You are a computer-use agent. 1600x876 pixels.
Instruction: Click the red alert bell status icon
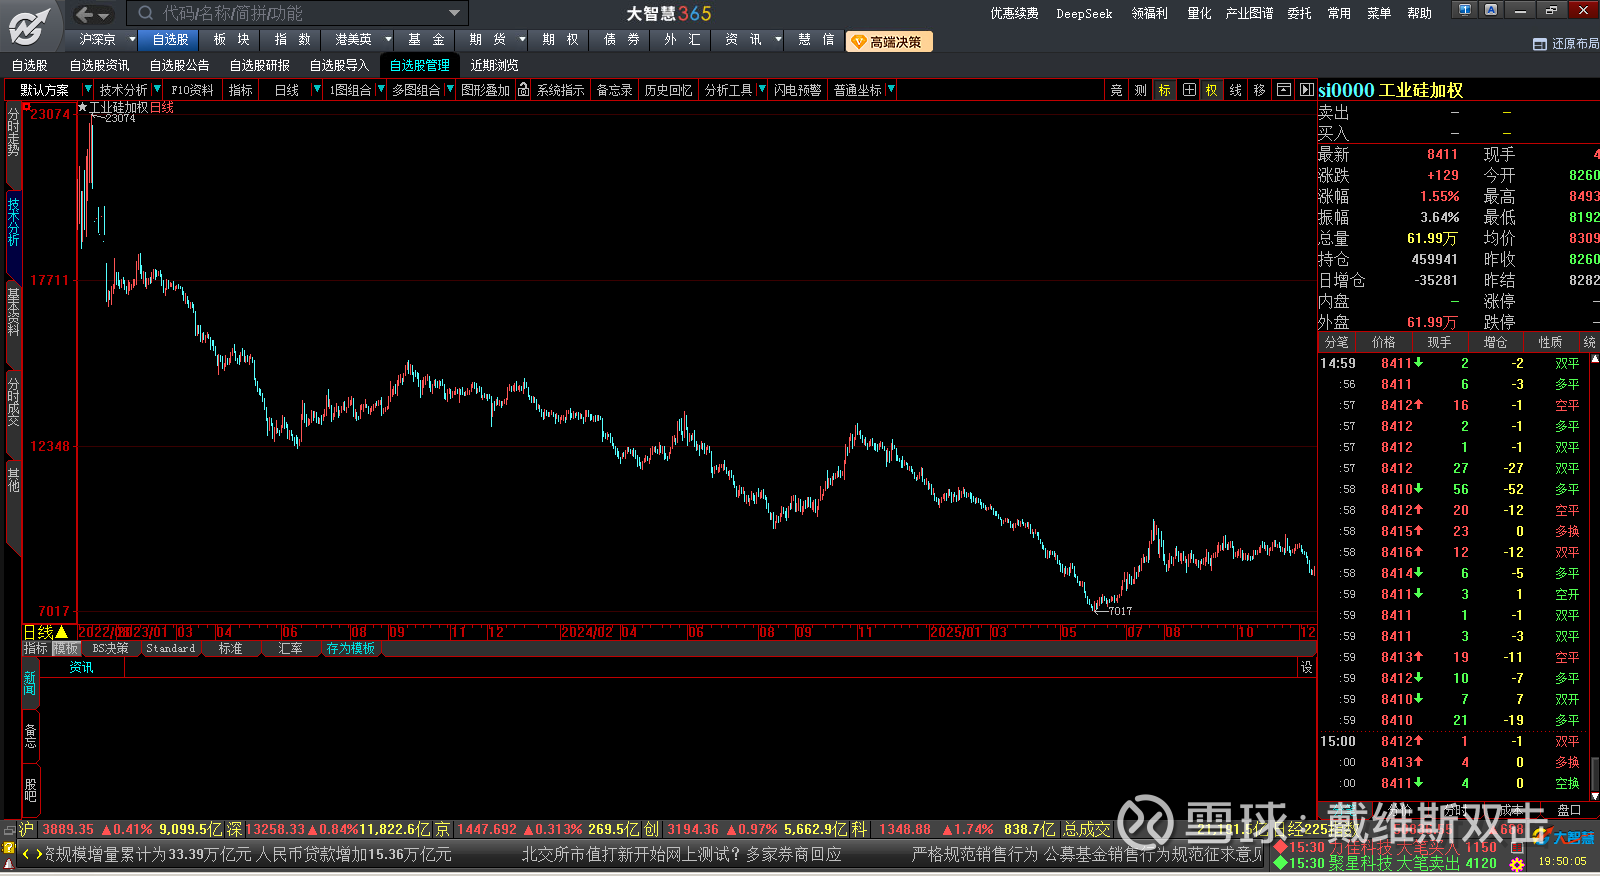coord(9,864)
